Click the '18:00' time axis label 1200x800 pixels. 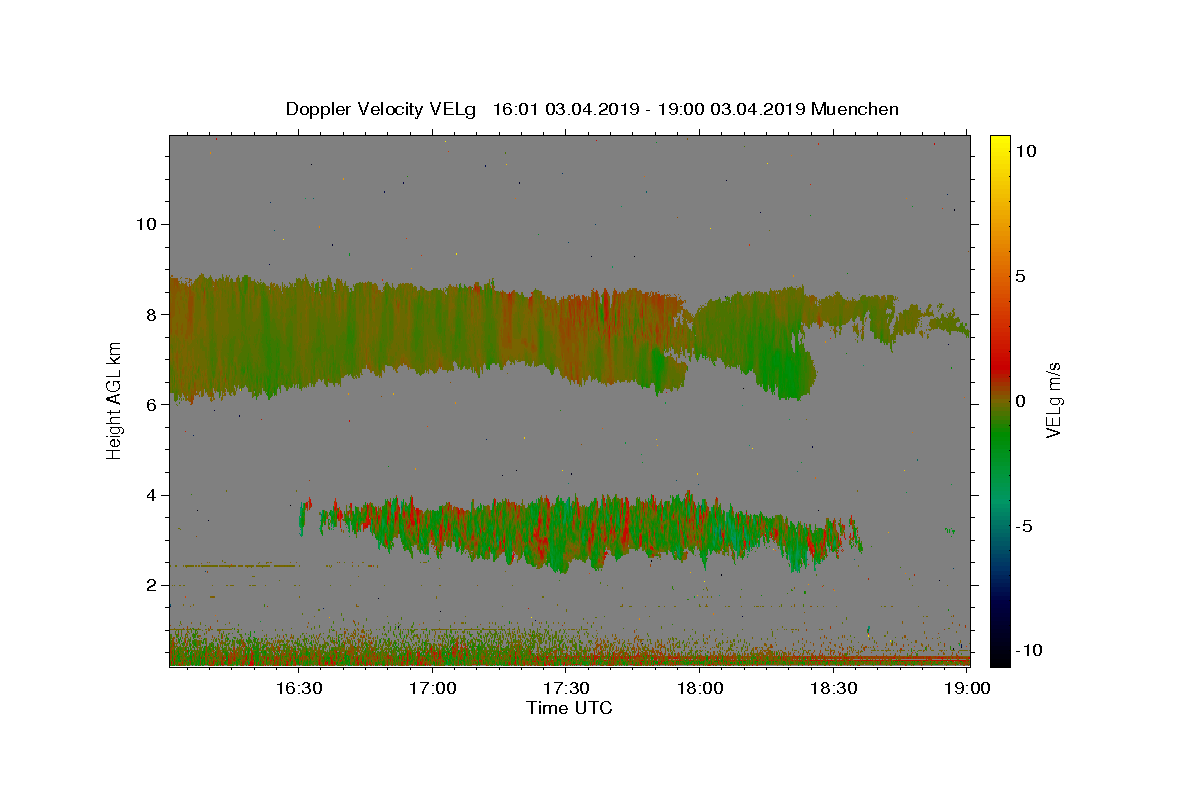pos(700,688)
